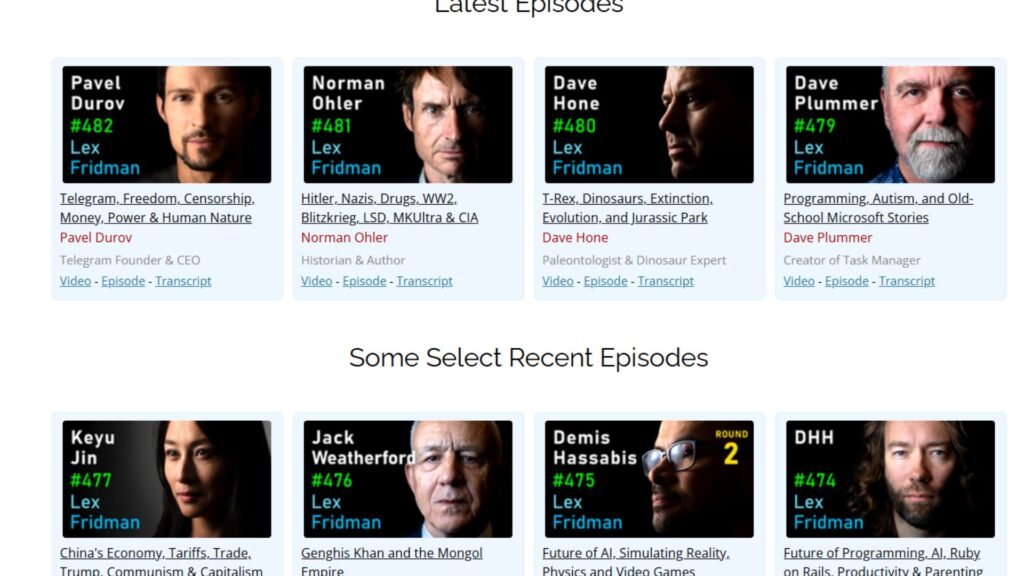Open T-Rex, Dinosaurs, Extinction title link

point(628,208)
